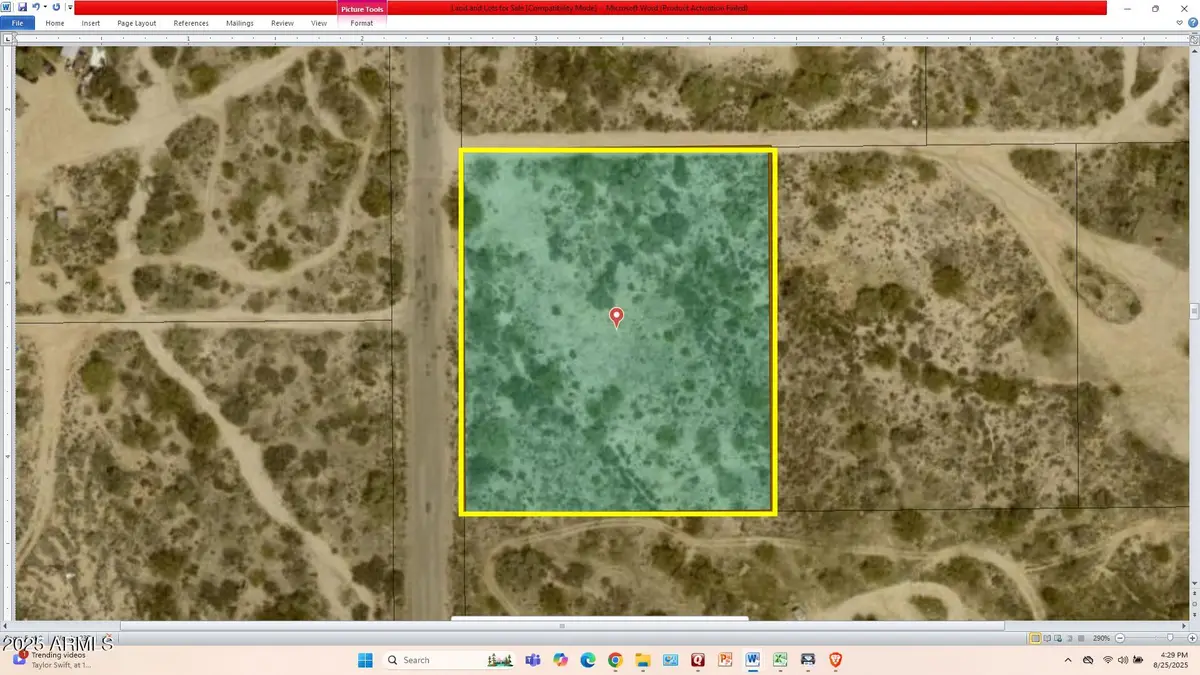
Task: Select the Draft view icon
Action: (1082, 637)
